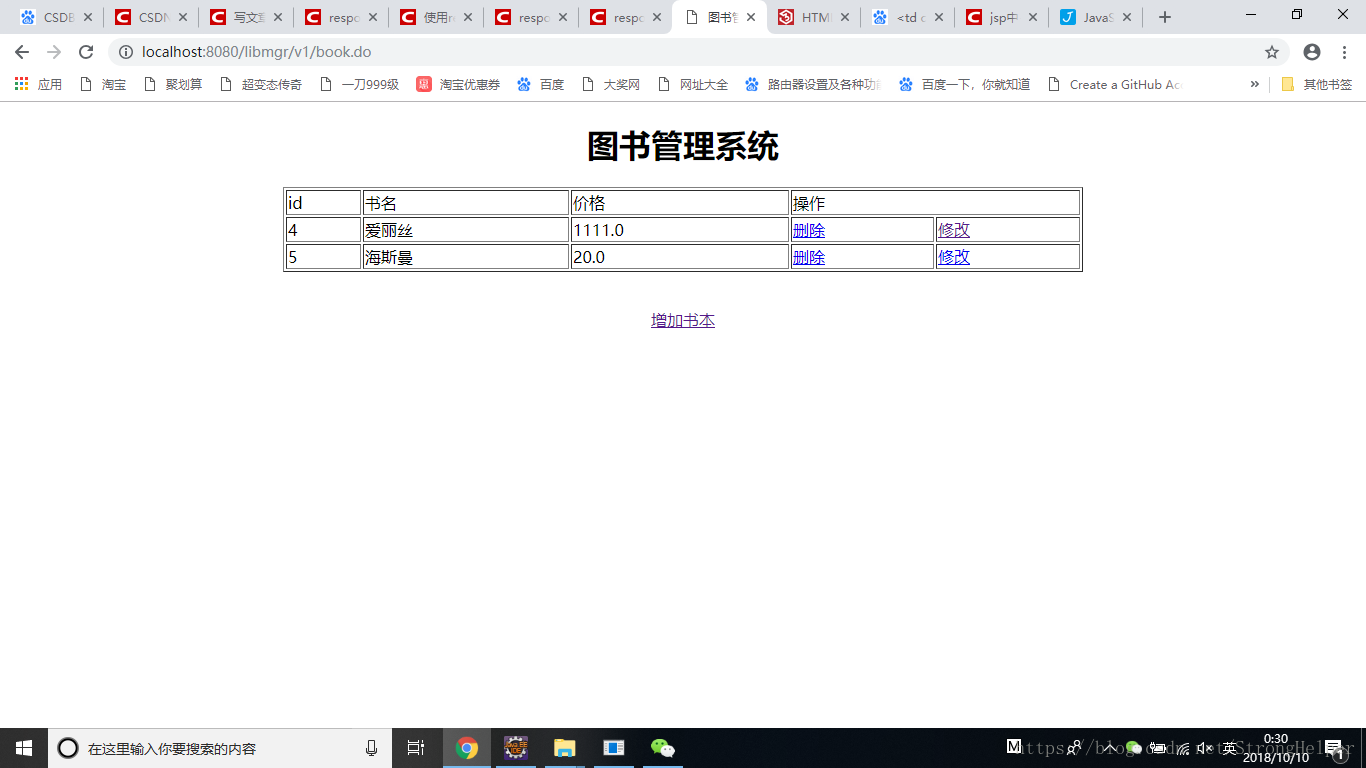
Task: Open the Create a GitHub Ac bookmark
Action: [1114, 85]
